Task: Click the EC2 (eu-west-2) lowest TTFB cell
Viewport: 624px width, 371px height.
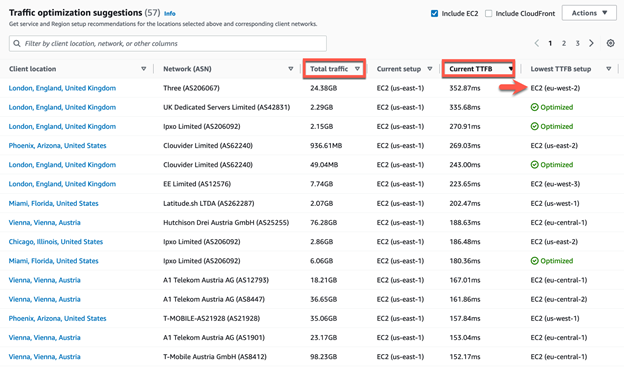Action: point(555,88)
